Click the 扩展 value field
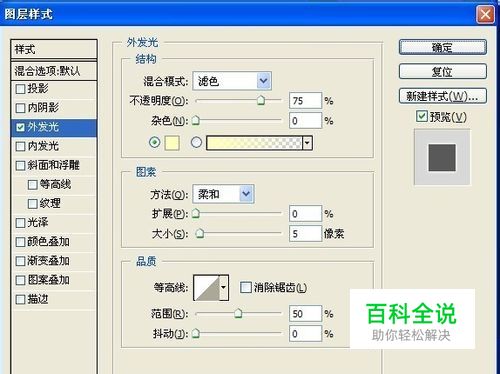This screenshot has width=500, height=374. coord(306,214)
